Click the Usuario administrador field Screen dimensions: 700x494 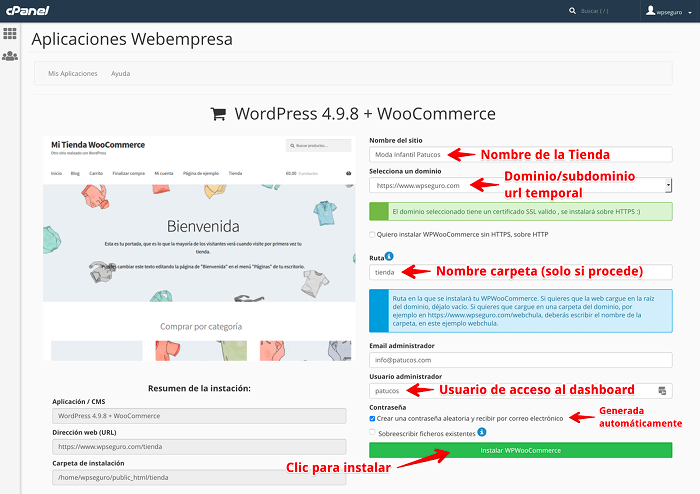521,391
